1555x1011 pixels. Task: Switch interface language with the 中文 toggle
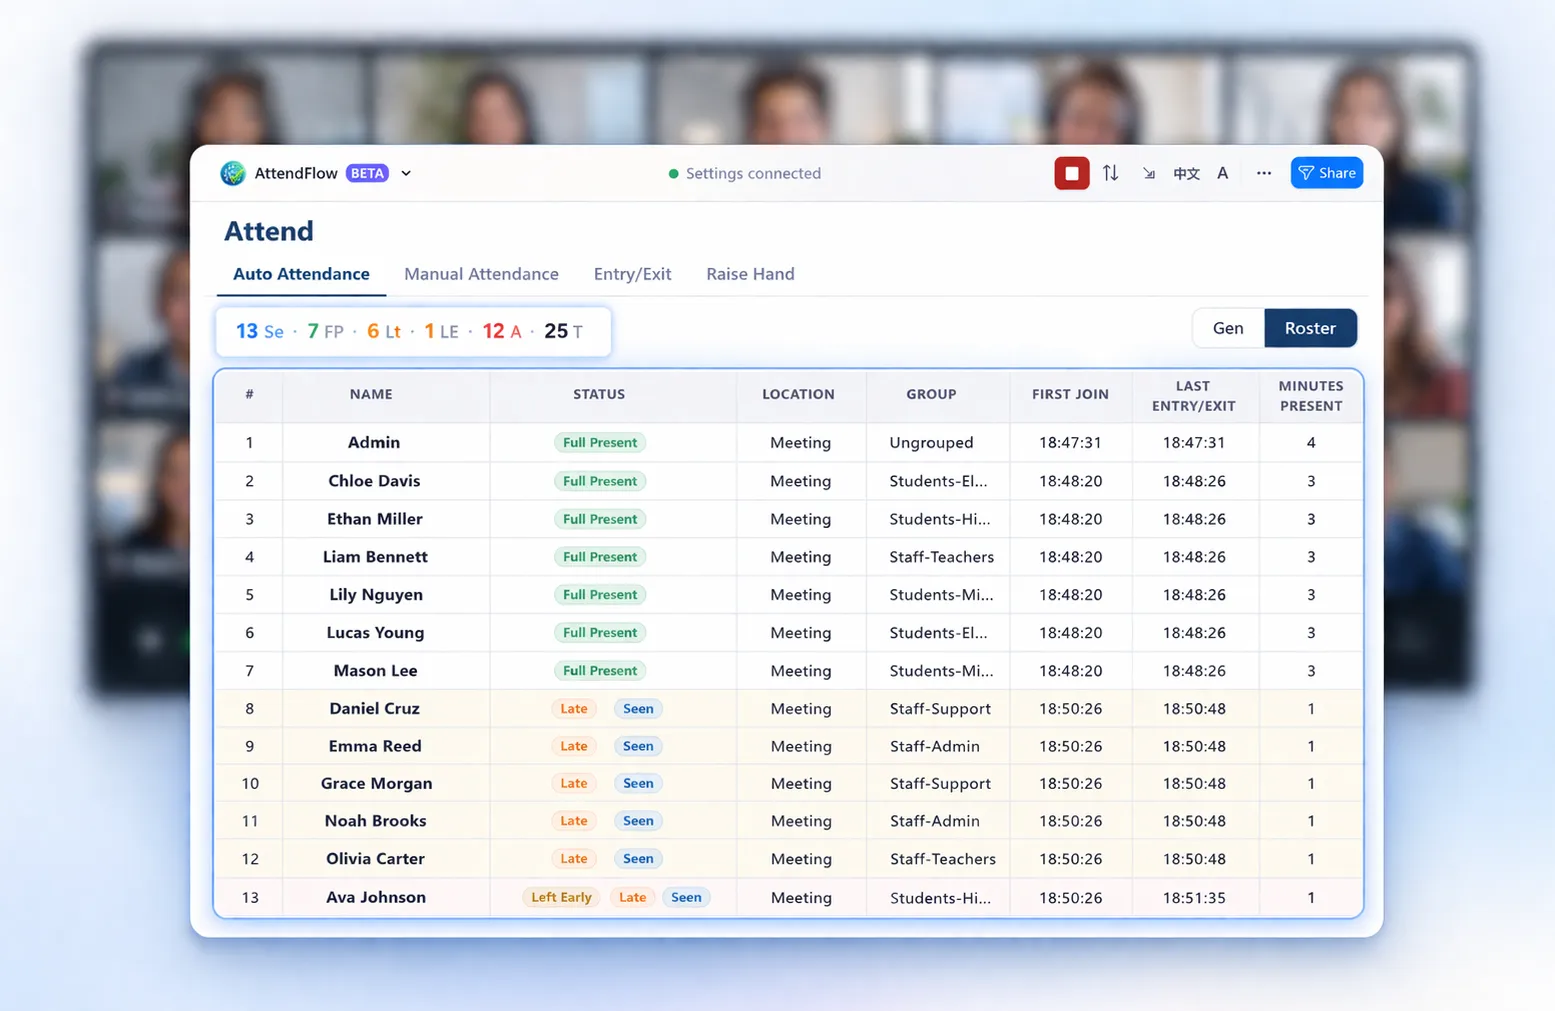pos(1185,172)
